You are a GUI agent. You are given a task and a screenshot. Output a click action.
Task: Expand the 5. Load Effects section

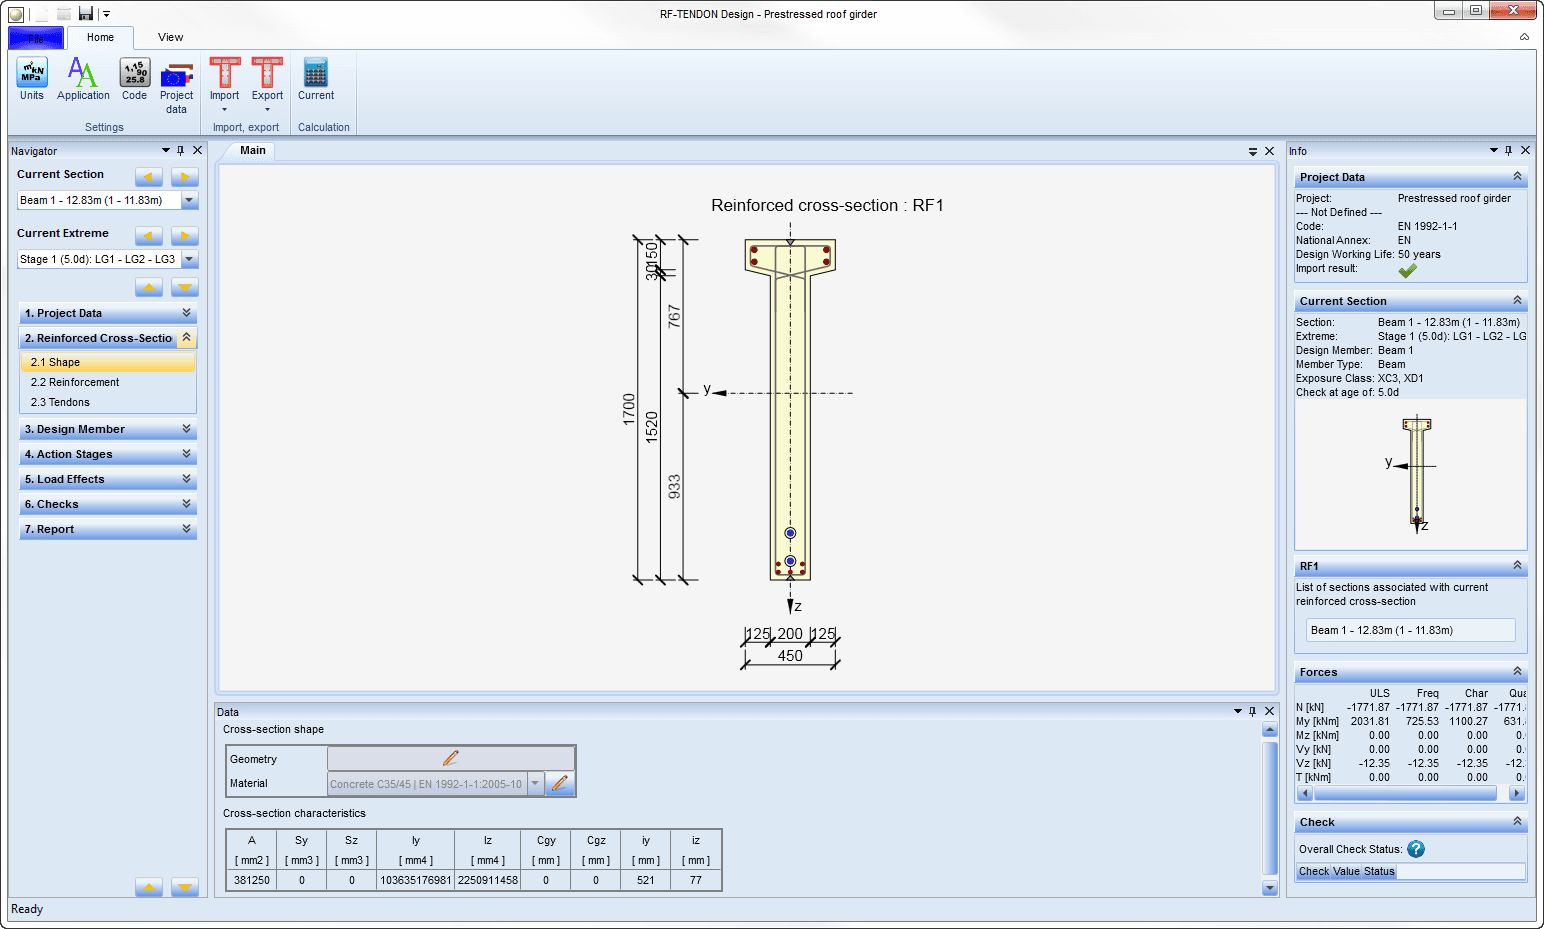pyautogui.click(x=107, y=478)
